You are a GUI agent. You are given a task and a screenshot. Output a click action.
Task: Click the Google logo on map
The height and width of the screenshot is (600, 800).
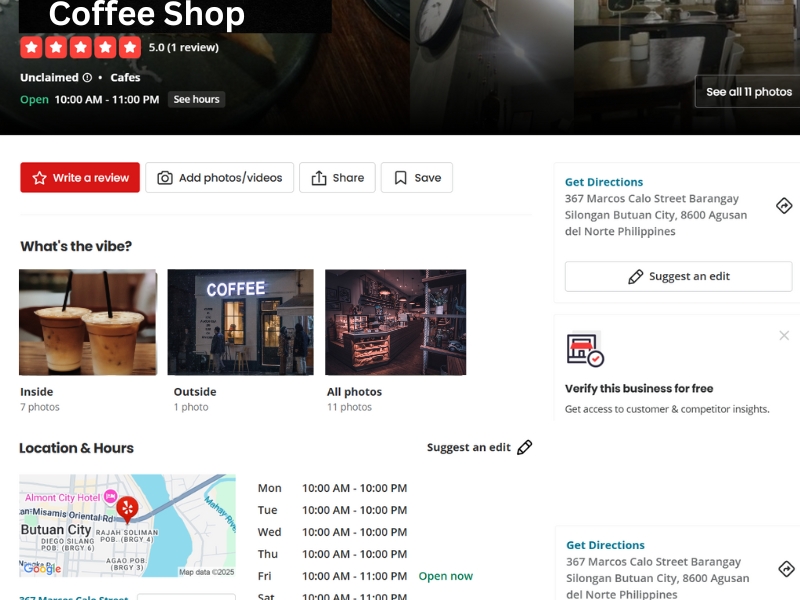pyautogui.click(x=42, y=568)
